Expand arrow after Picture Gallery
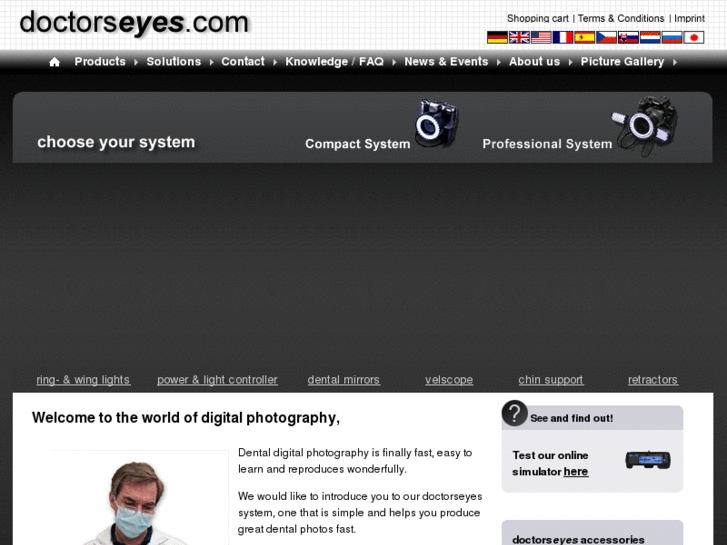The height and width of the screenshot is (545, 727). pyautogui.click(x=675, y=62)
